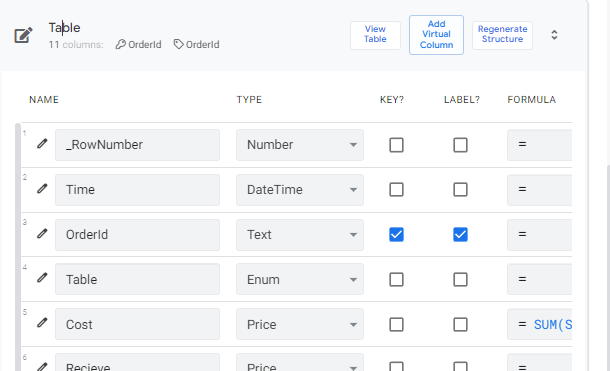
Task: Click the key icon next to OrderId
Action: 121,44
